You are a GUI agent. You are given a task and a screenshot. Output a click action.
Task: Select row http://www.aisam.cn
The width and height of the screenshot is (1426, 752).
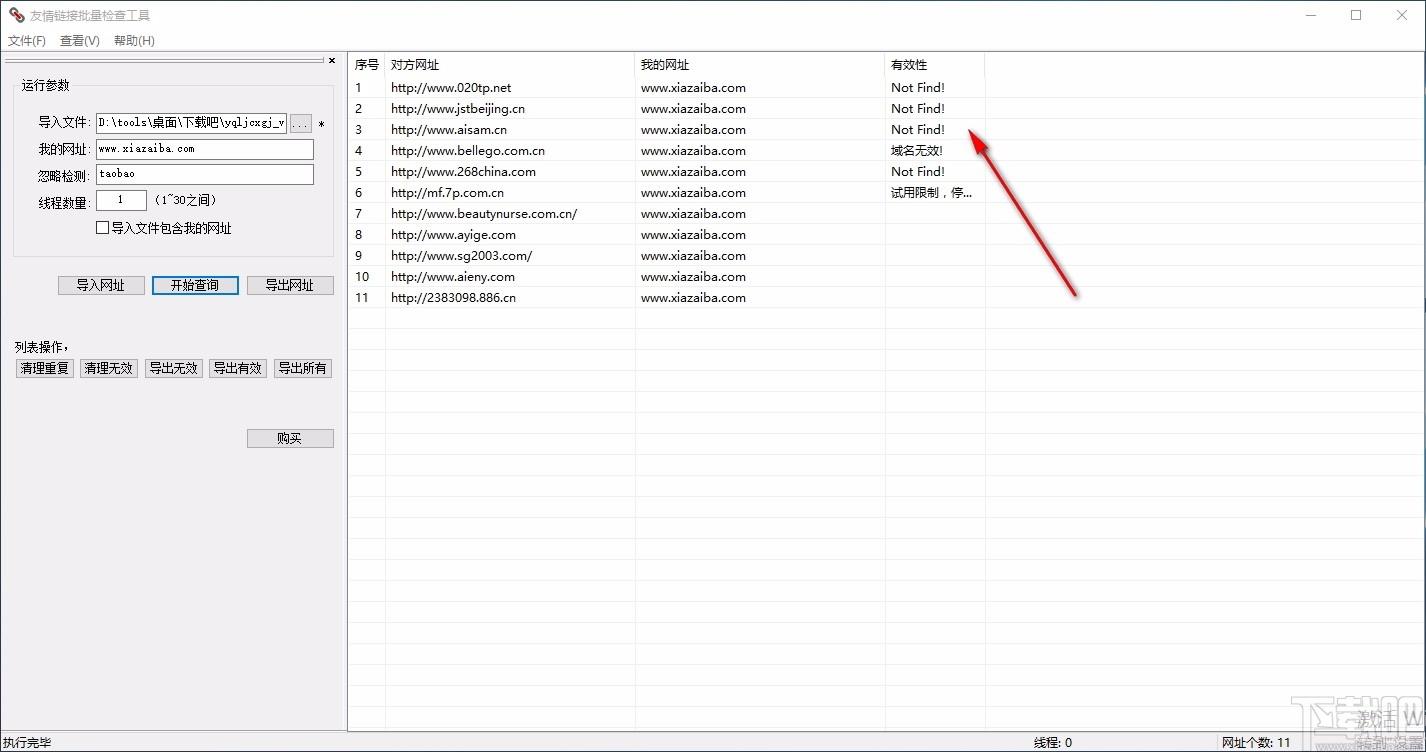[667, 130]
